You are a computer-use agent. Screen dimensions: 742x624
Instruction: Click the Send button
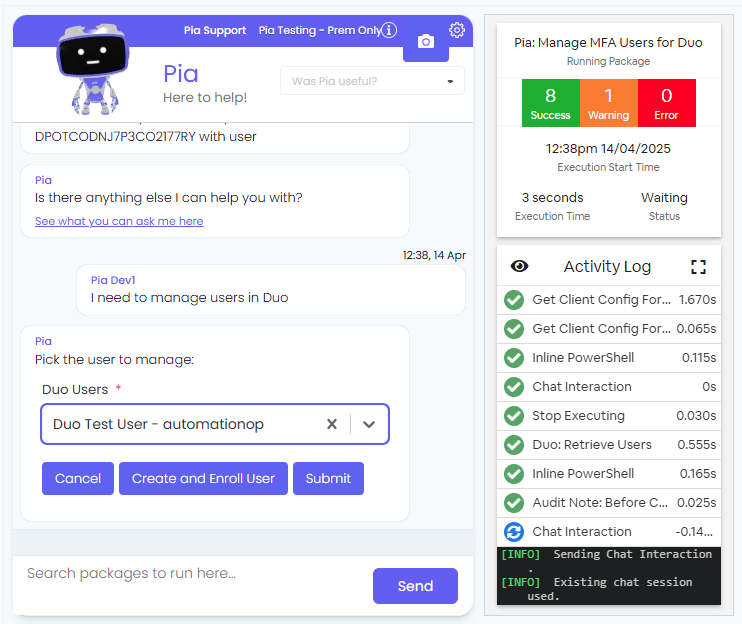(x=415, y=586)
